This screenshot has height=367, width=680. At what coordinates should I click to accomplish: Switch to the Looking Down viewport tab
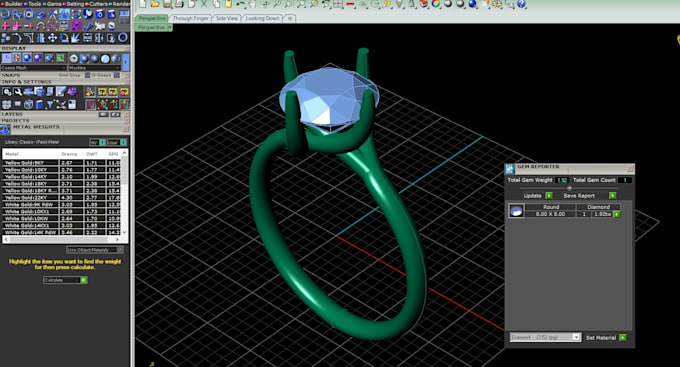(x=262, y=18)
